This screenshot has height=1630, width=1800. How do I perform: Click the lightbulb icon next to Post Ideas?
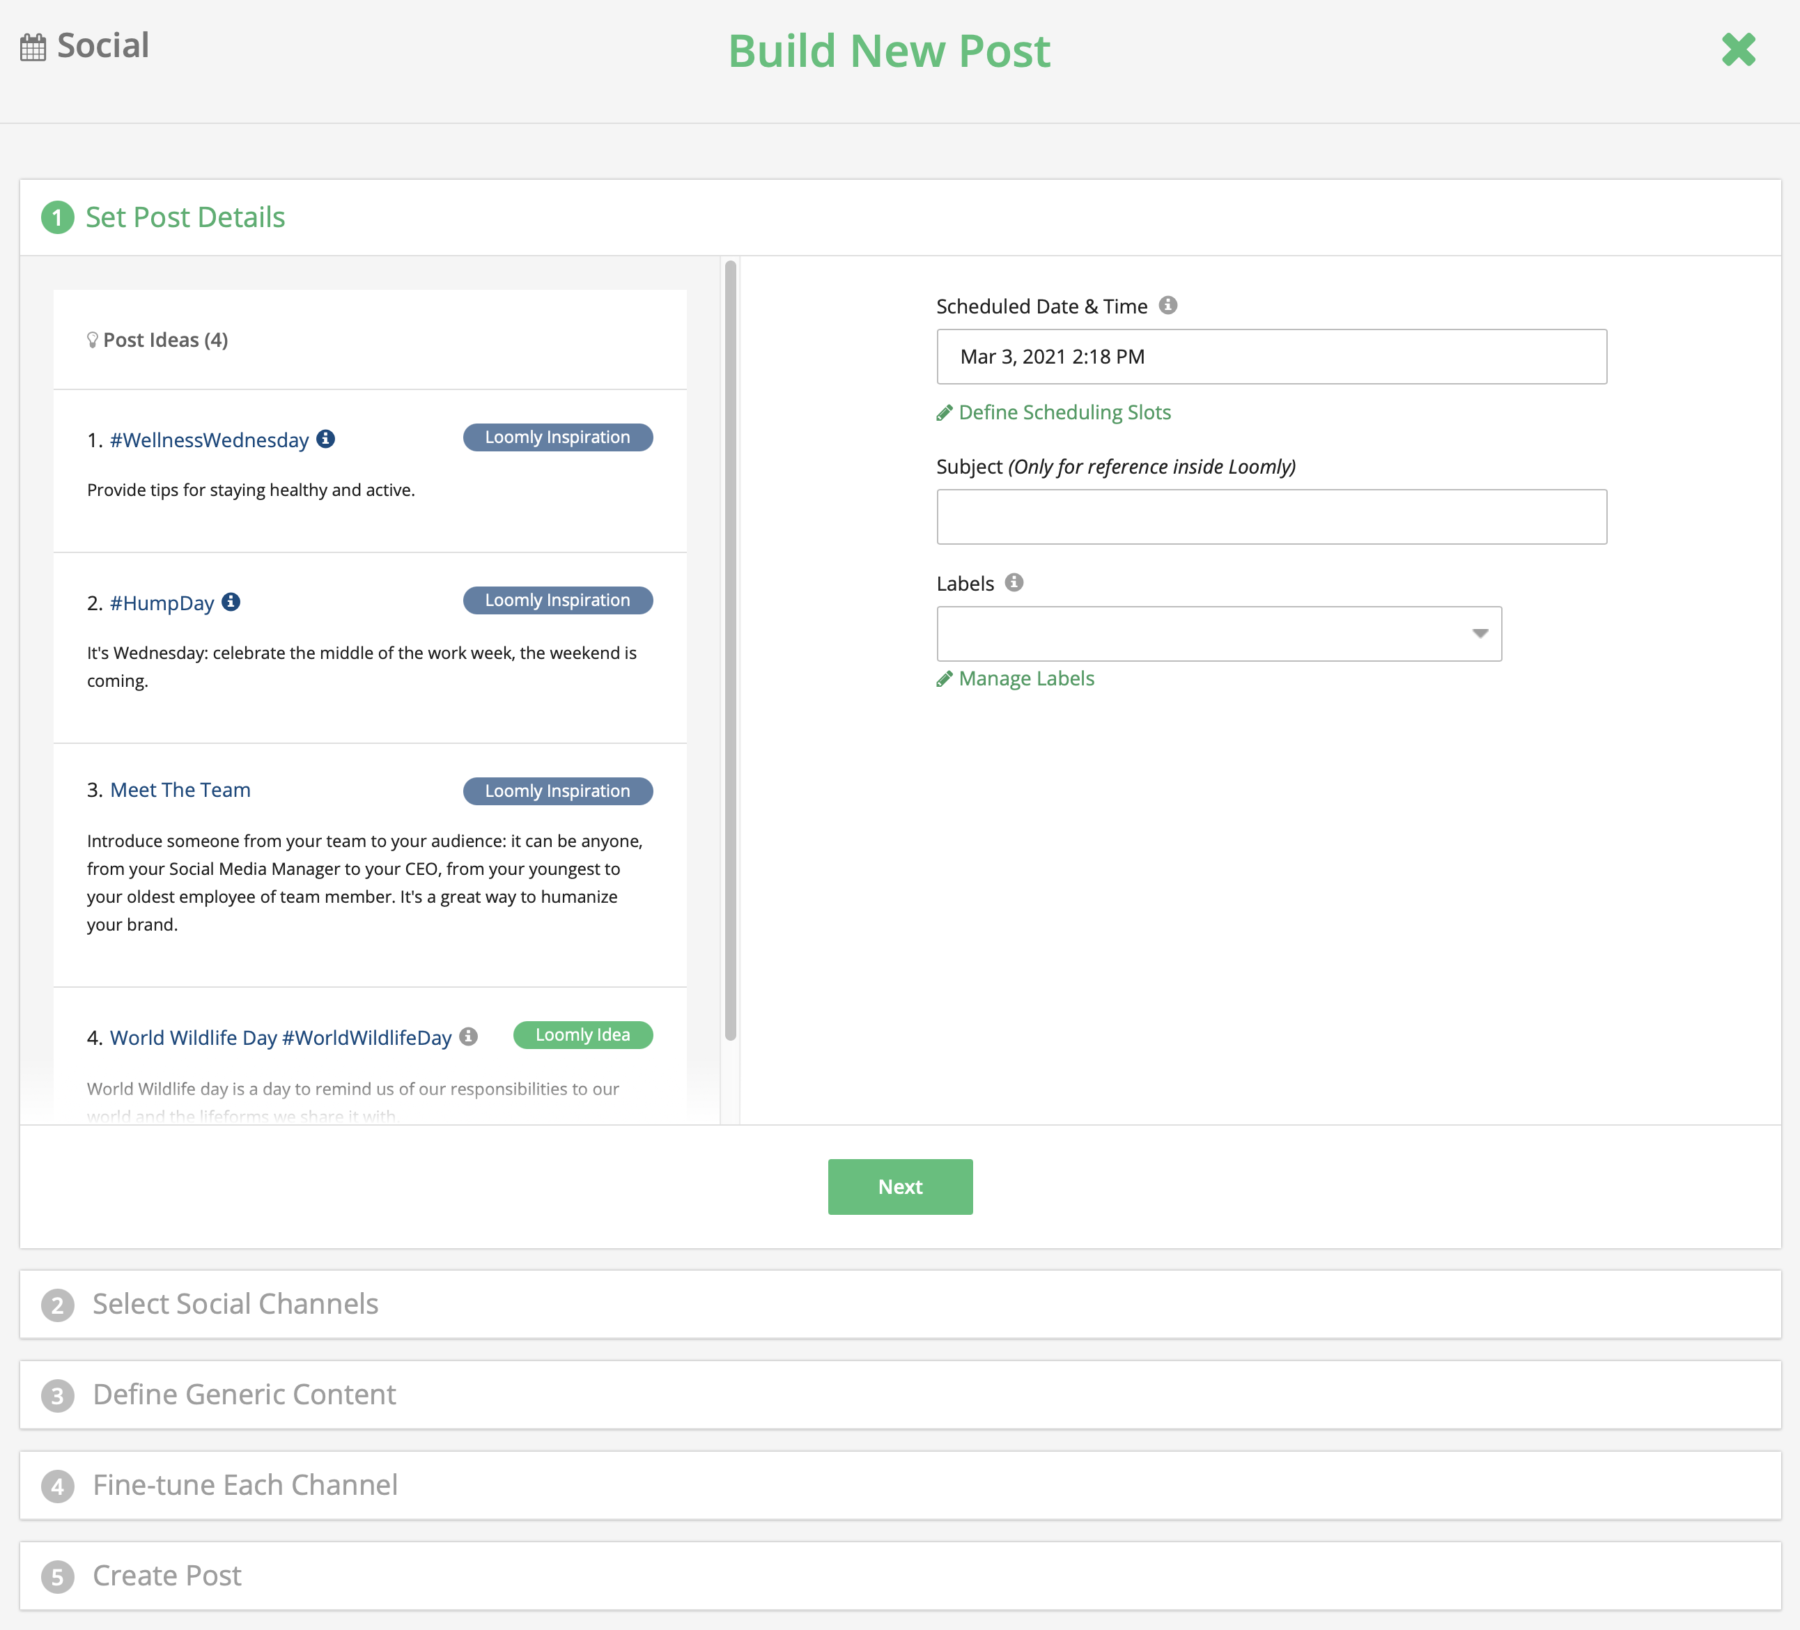click(x=93, y=339)
